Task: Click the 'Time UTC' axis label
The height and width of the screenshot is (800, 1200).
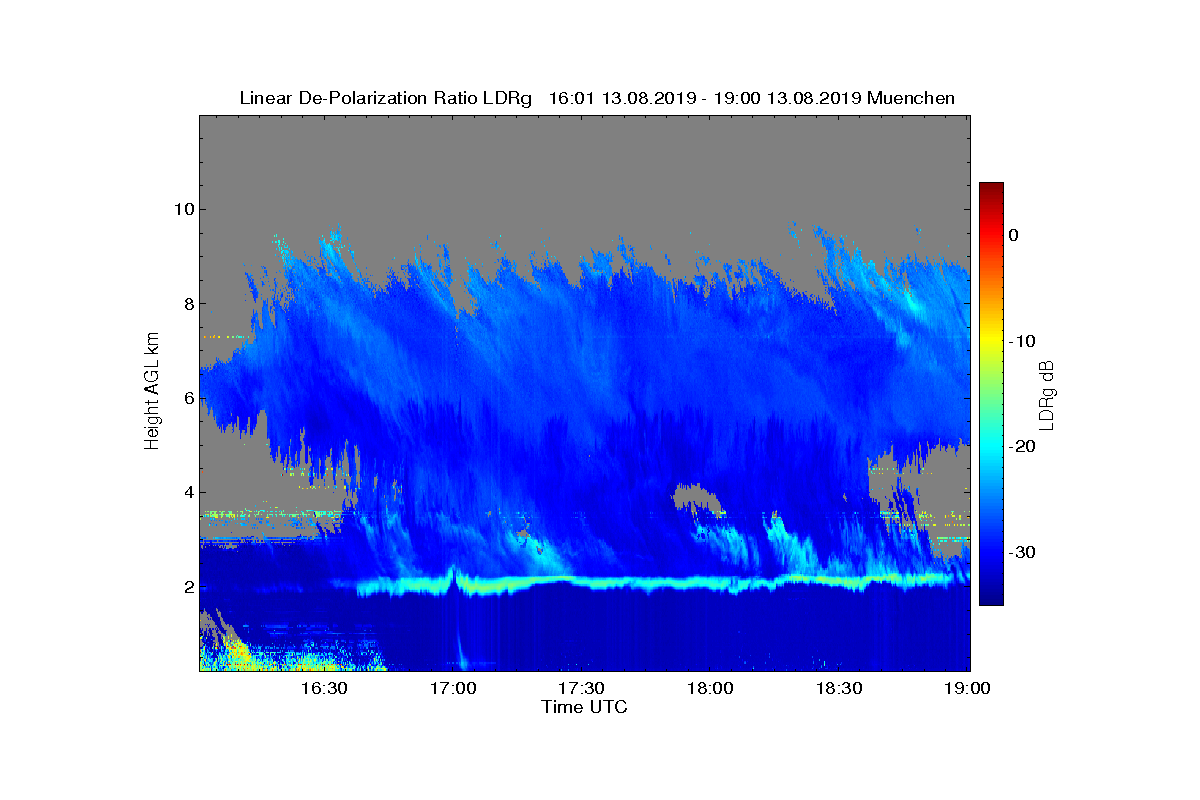Action: pos(585,707)
